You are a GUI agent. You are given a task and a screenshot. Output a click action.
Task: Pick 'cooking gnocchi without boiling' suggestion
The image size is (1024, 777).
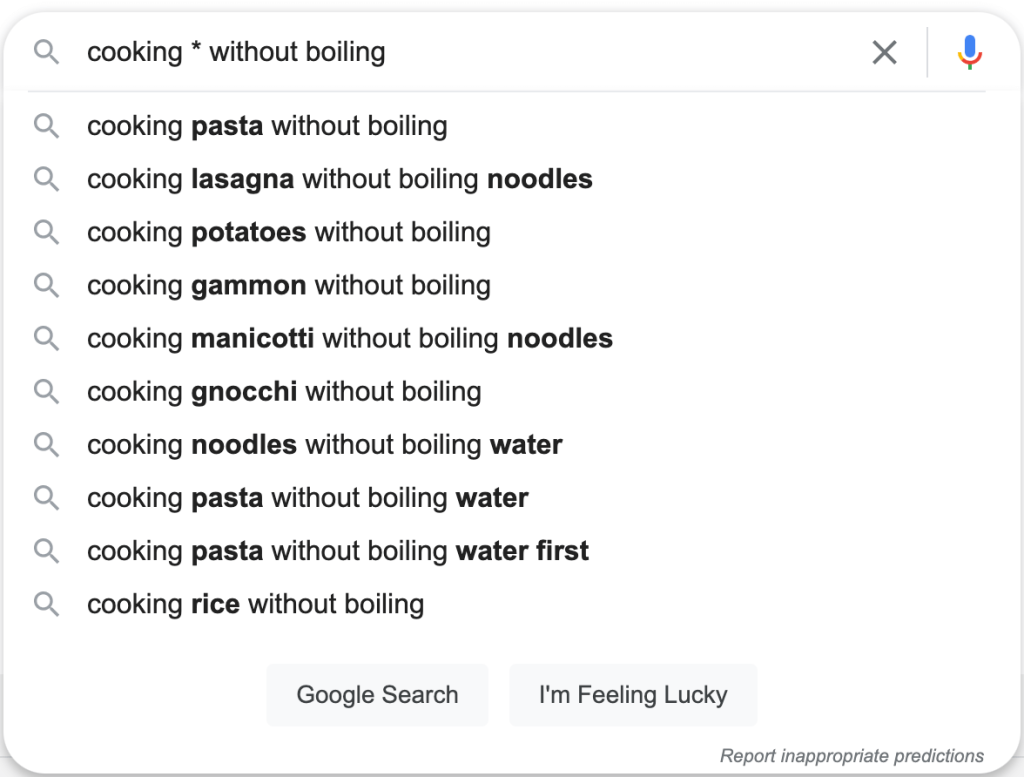click(507, 391)
